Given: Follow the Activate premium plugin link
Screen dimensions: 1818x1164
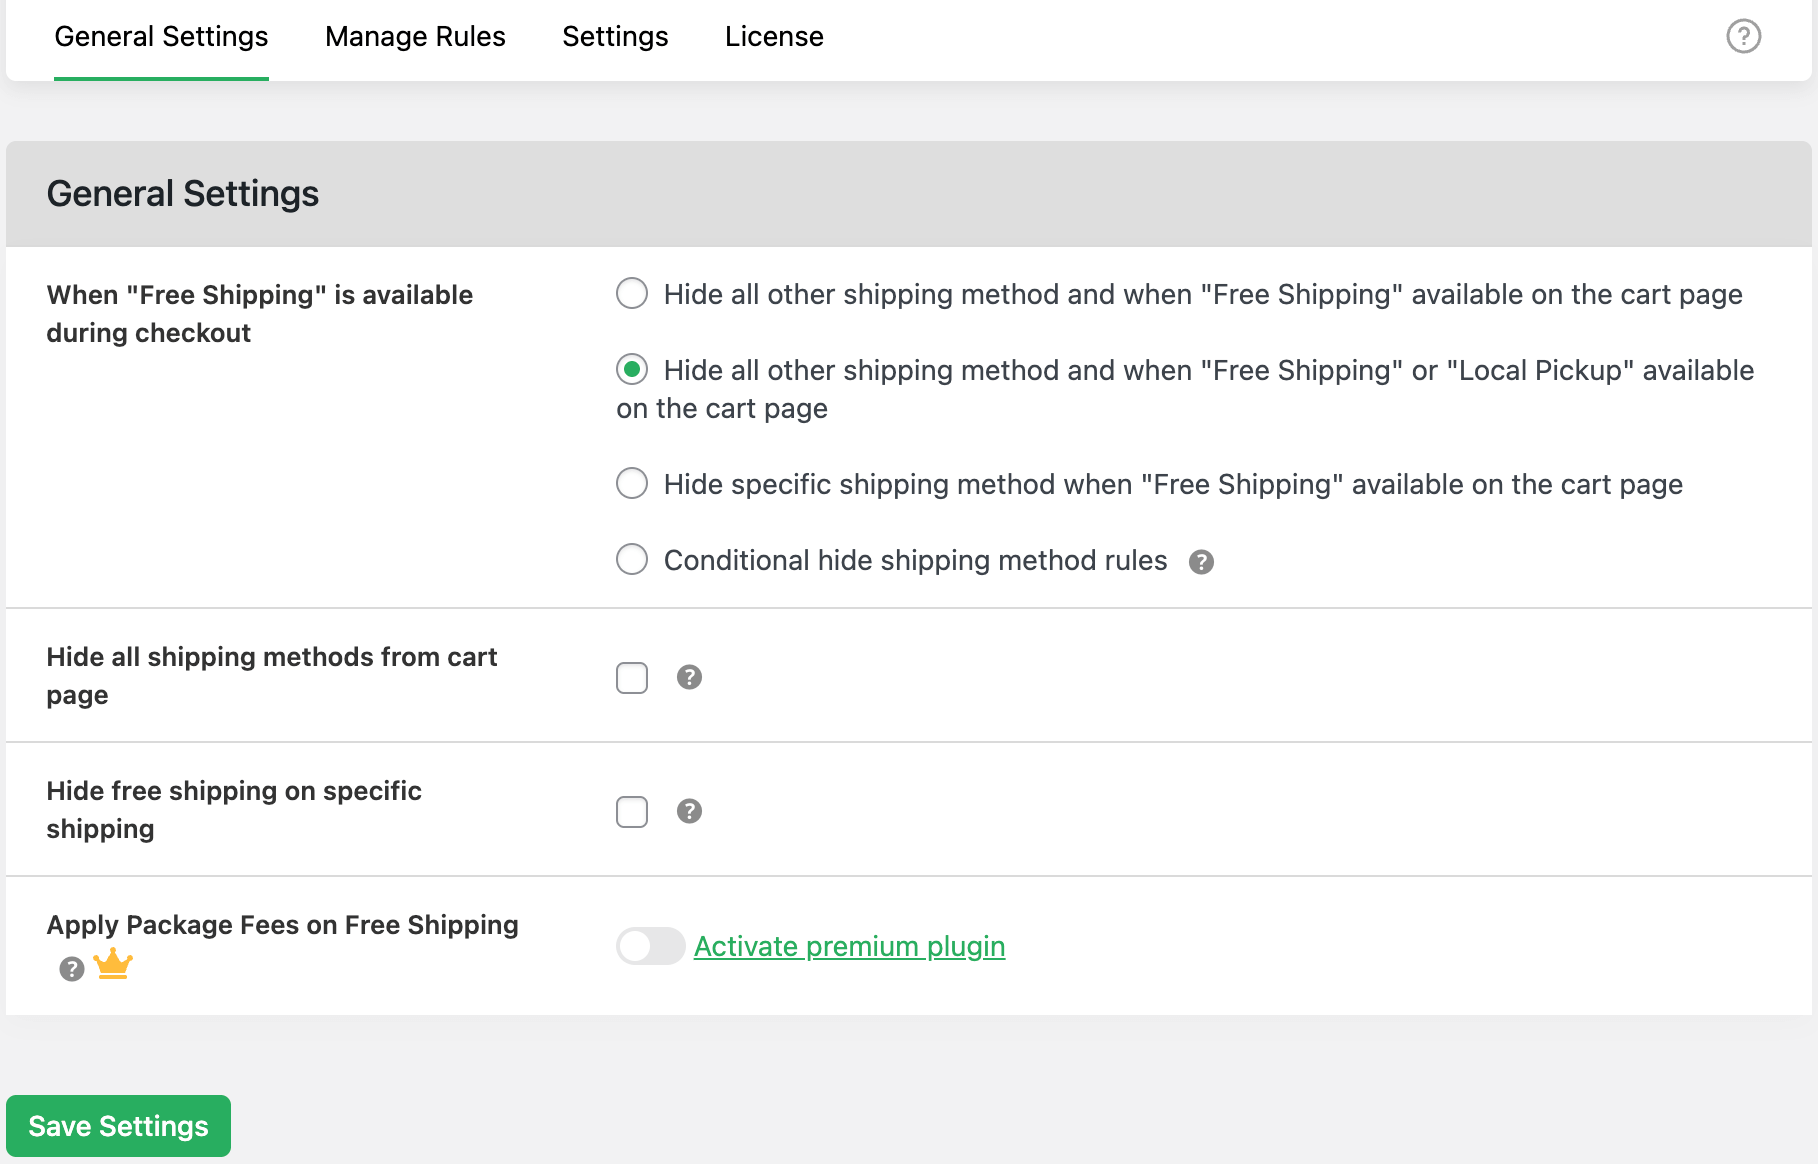Looking at the screenshot, I should pyautogui.click(x=849, y=946).
